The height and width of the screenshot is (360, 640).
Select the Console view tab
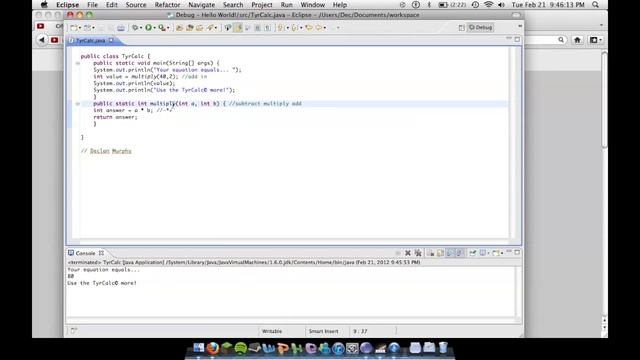click(x=85, y=253)
